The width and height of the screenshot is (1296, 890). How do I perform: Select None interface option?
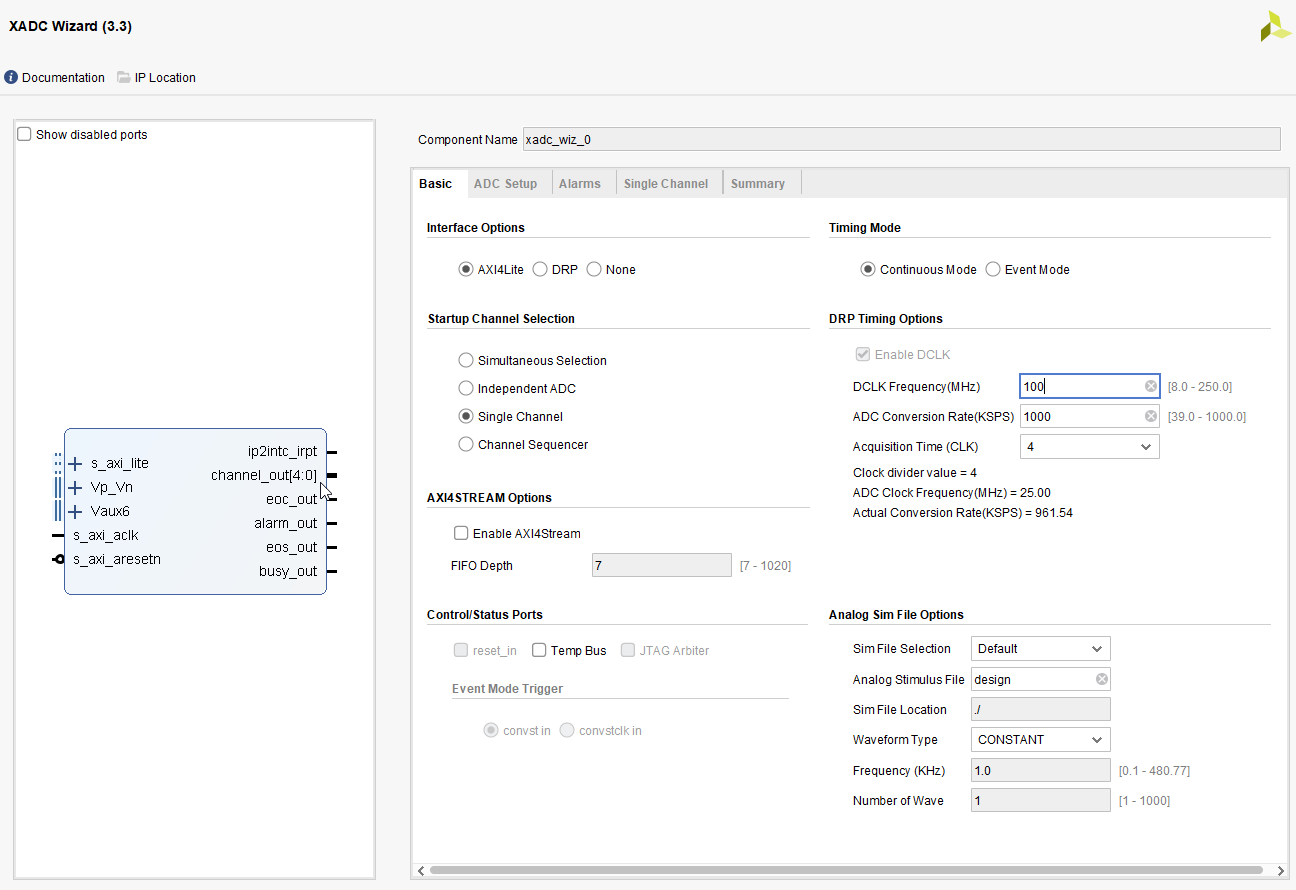tap(594, 269)
